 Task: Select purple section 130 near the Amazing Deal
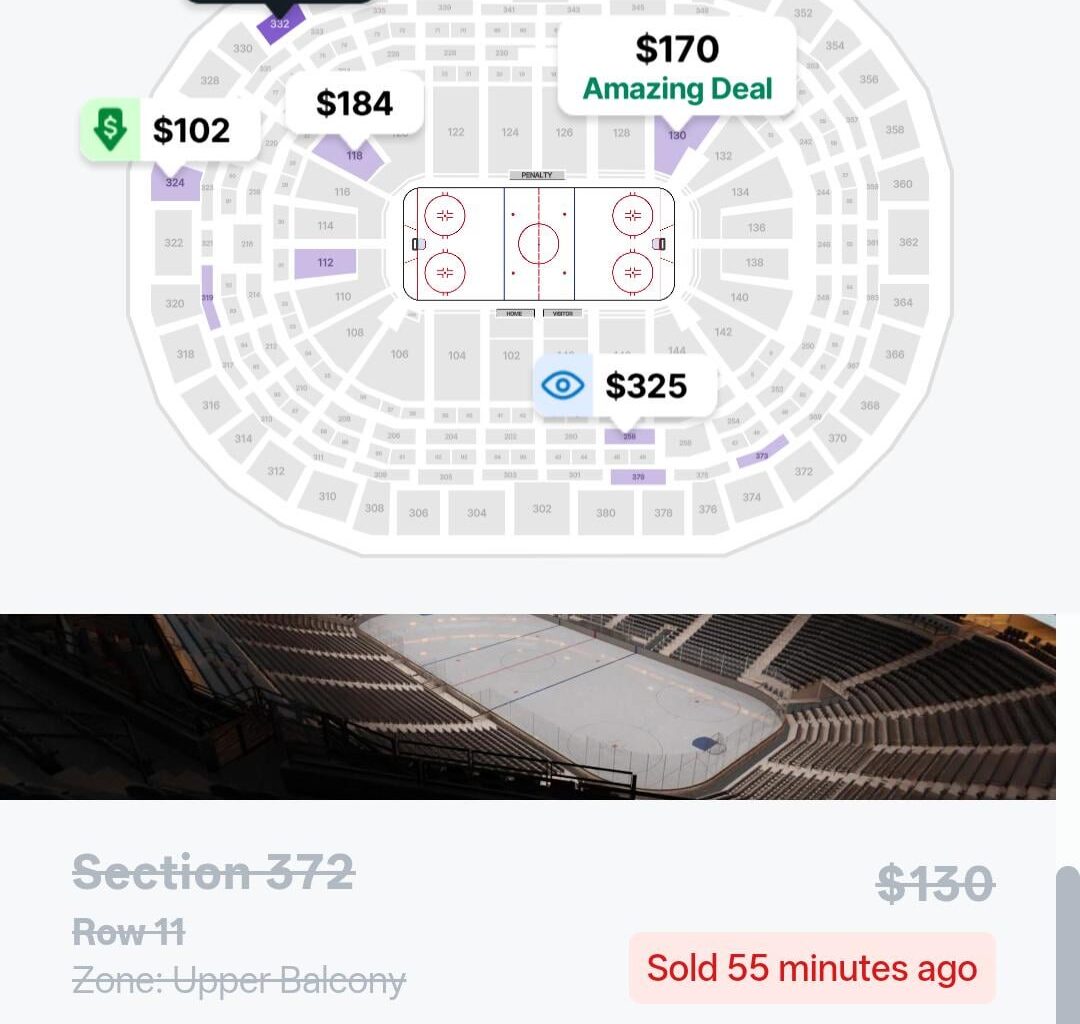[678, 135]
